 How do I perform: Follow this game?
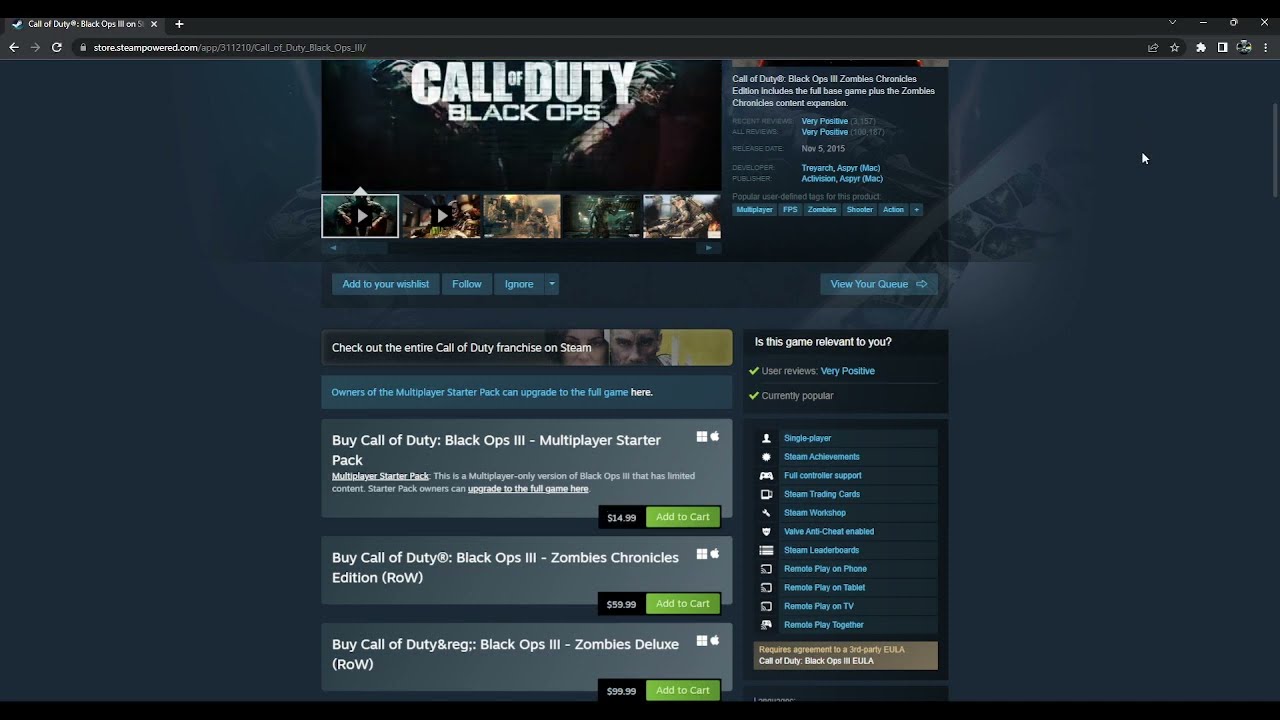click(467, 284)
